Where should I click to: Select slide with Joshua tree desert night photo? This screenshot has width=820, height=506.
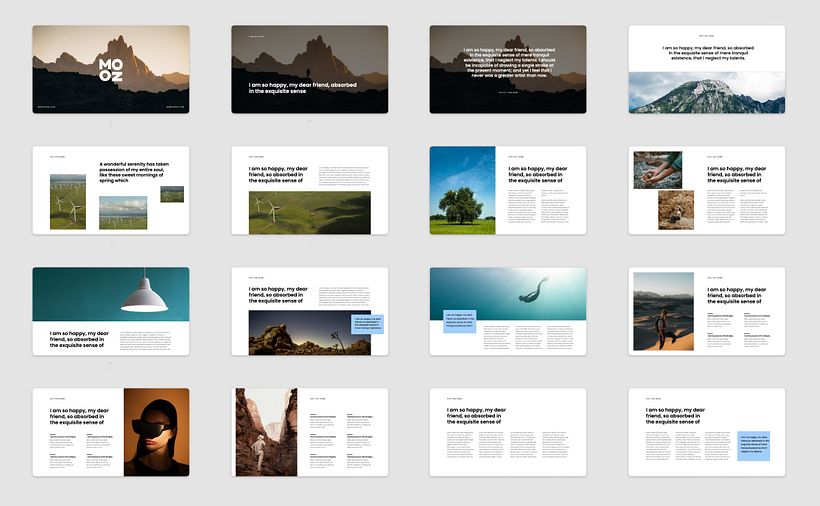pyautogui.click(x=310, y=312)
